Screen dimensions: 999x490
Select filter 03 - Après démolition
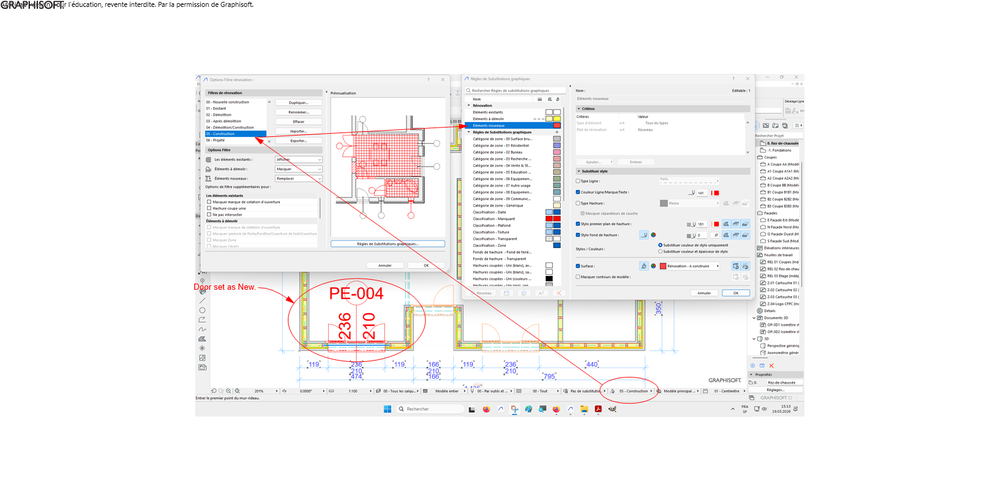click(x=236, y=121)
